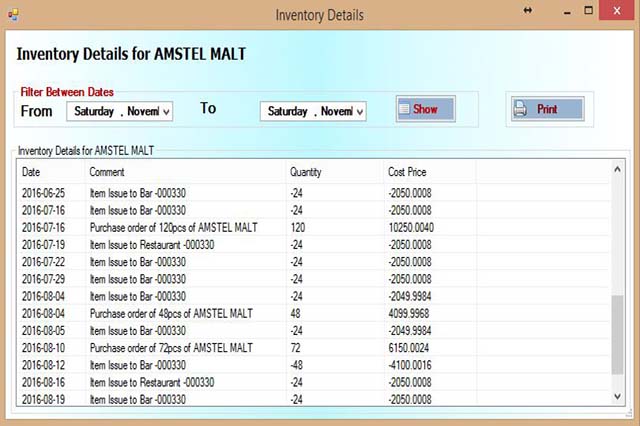
Task: Maximize the Inventory Details window
Action: click(588, 10)
